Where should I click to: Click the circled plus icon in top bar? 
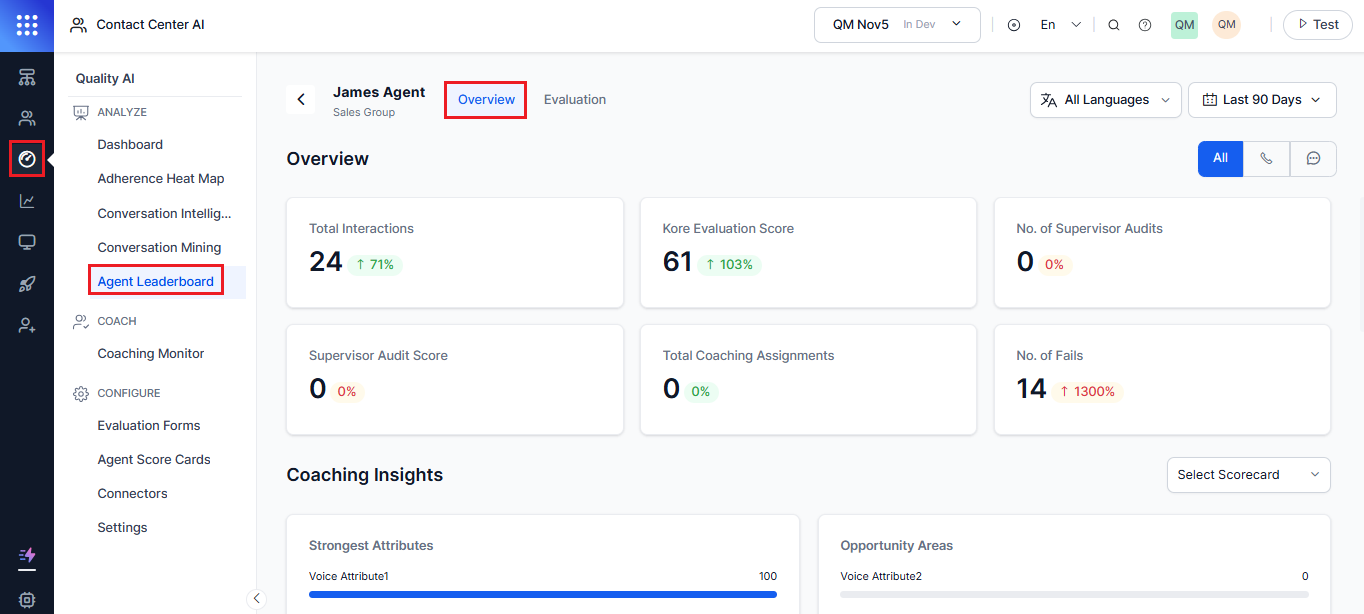coord(1014,25)
